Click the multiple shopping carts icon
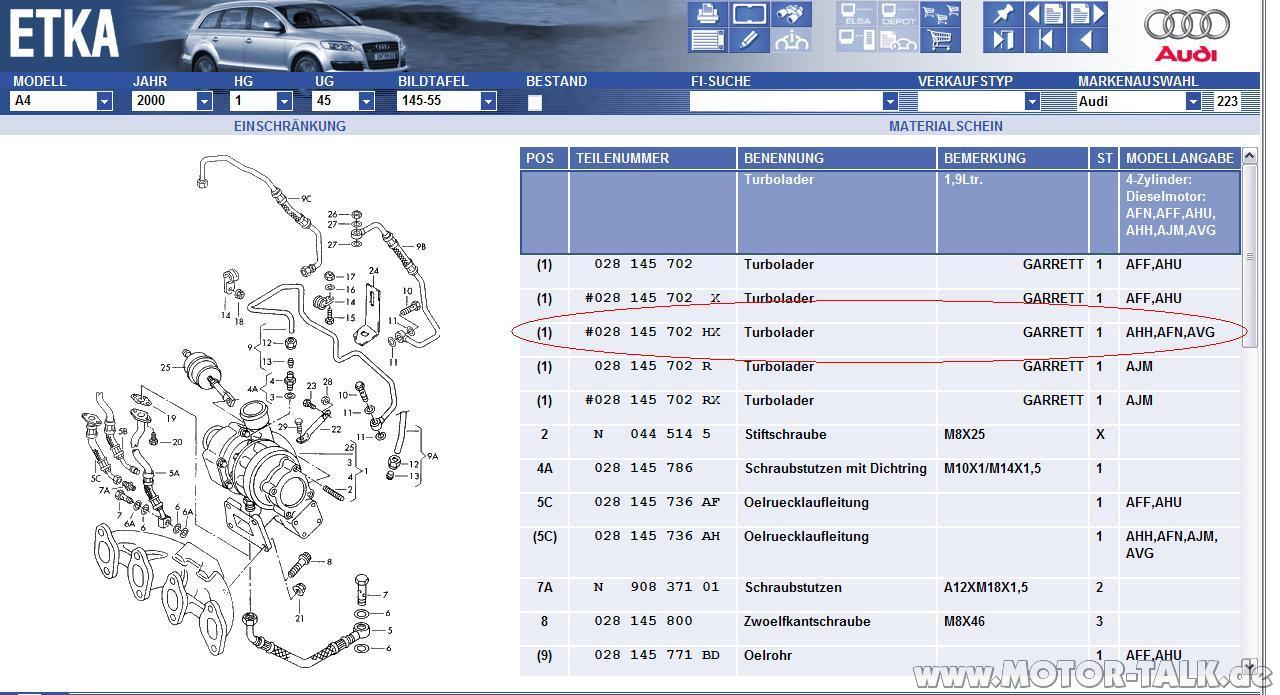This screenshot has height=695, width=1280. click(x=939, y=14)
